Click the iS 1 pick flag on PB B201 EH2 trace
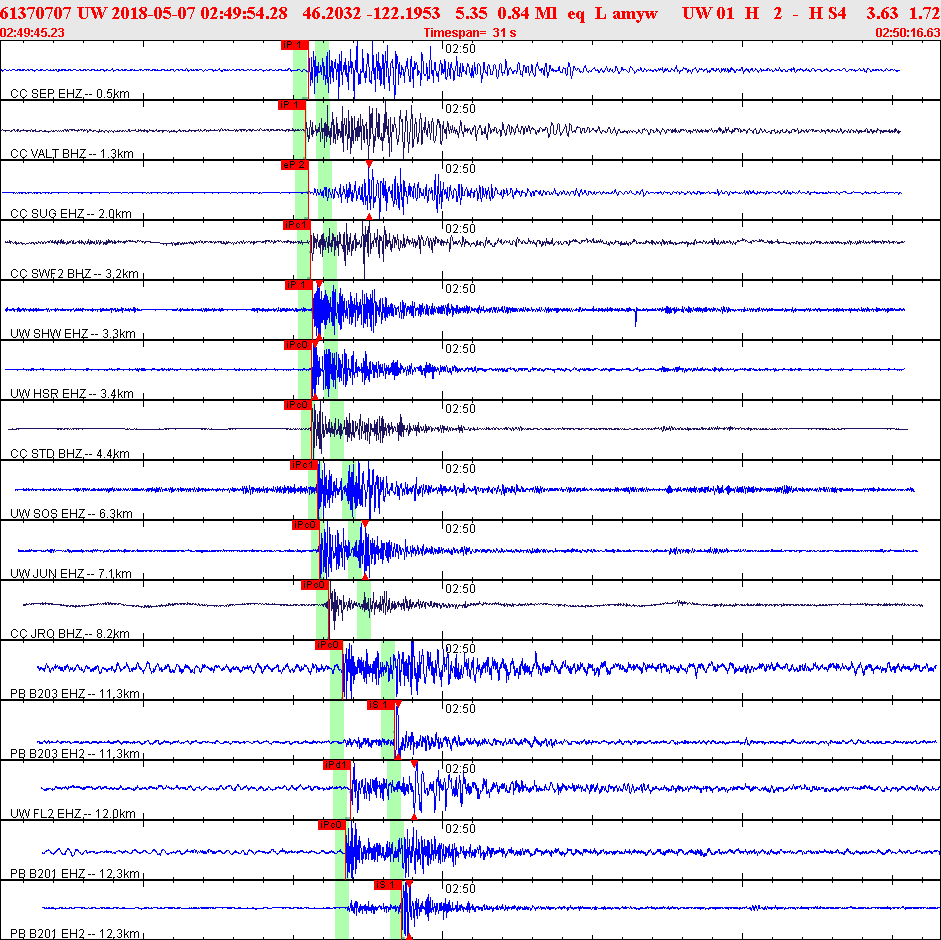Screen dimensions: 941x940 (x=387, y=885)
